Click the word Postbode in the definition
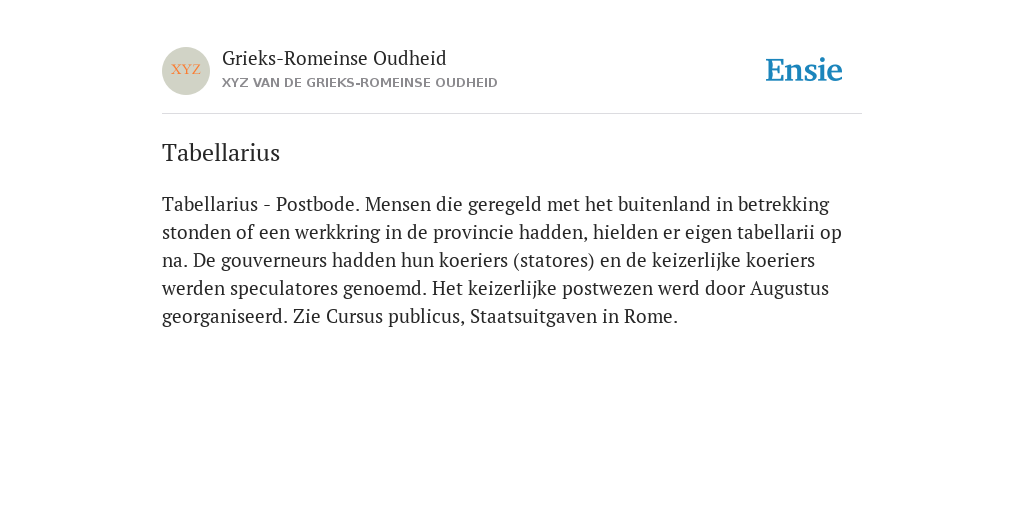This screenshot has height=512, width=1024. coord(316,204)
